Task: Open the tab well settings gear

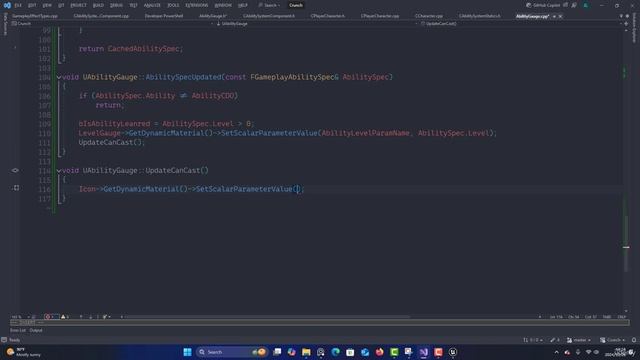Action: tap(627, 16)
